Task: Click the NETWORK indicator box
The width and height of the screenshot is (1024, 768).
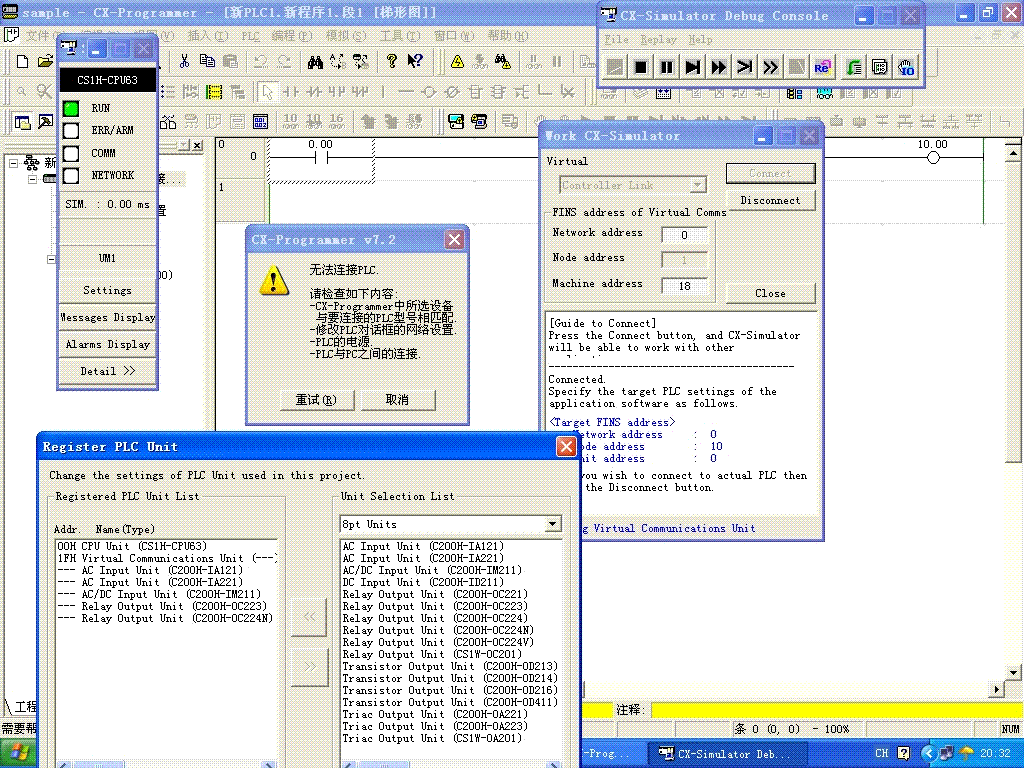Action: 71,176
